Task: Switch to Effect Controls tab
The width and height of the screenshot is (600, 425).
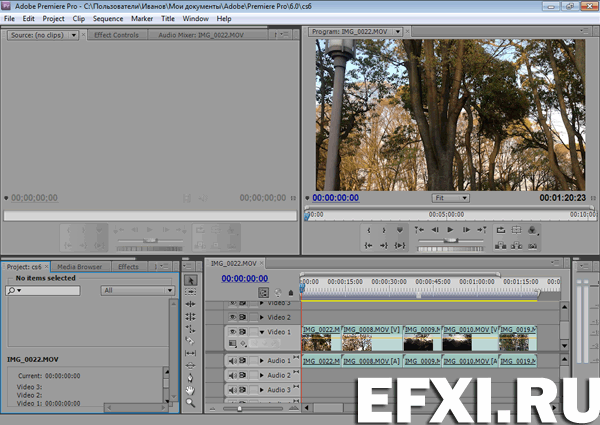Action: (116, 35)
